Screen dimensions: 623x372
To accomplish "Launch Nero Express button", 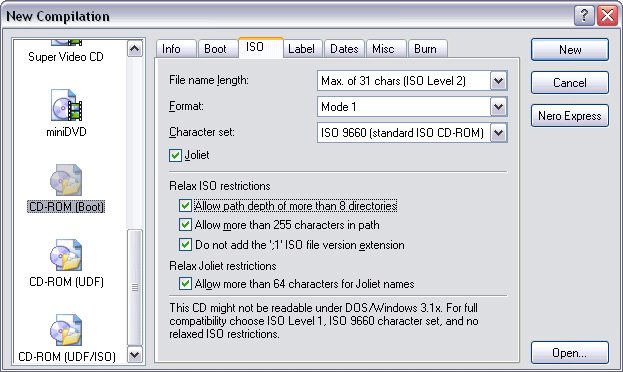I will [x=570, y=116].
